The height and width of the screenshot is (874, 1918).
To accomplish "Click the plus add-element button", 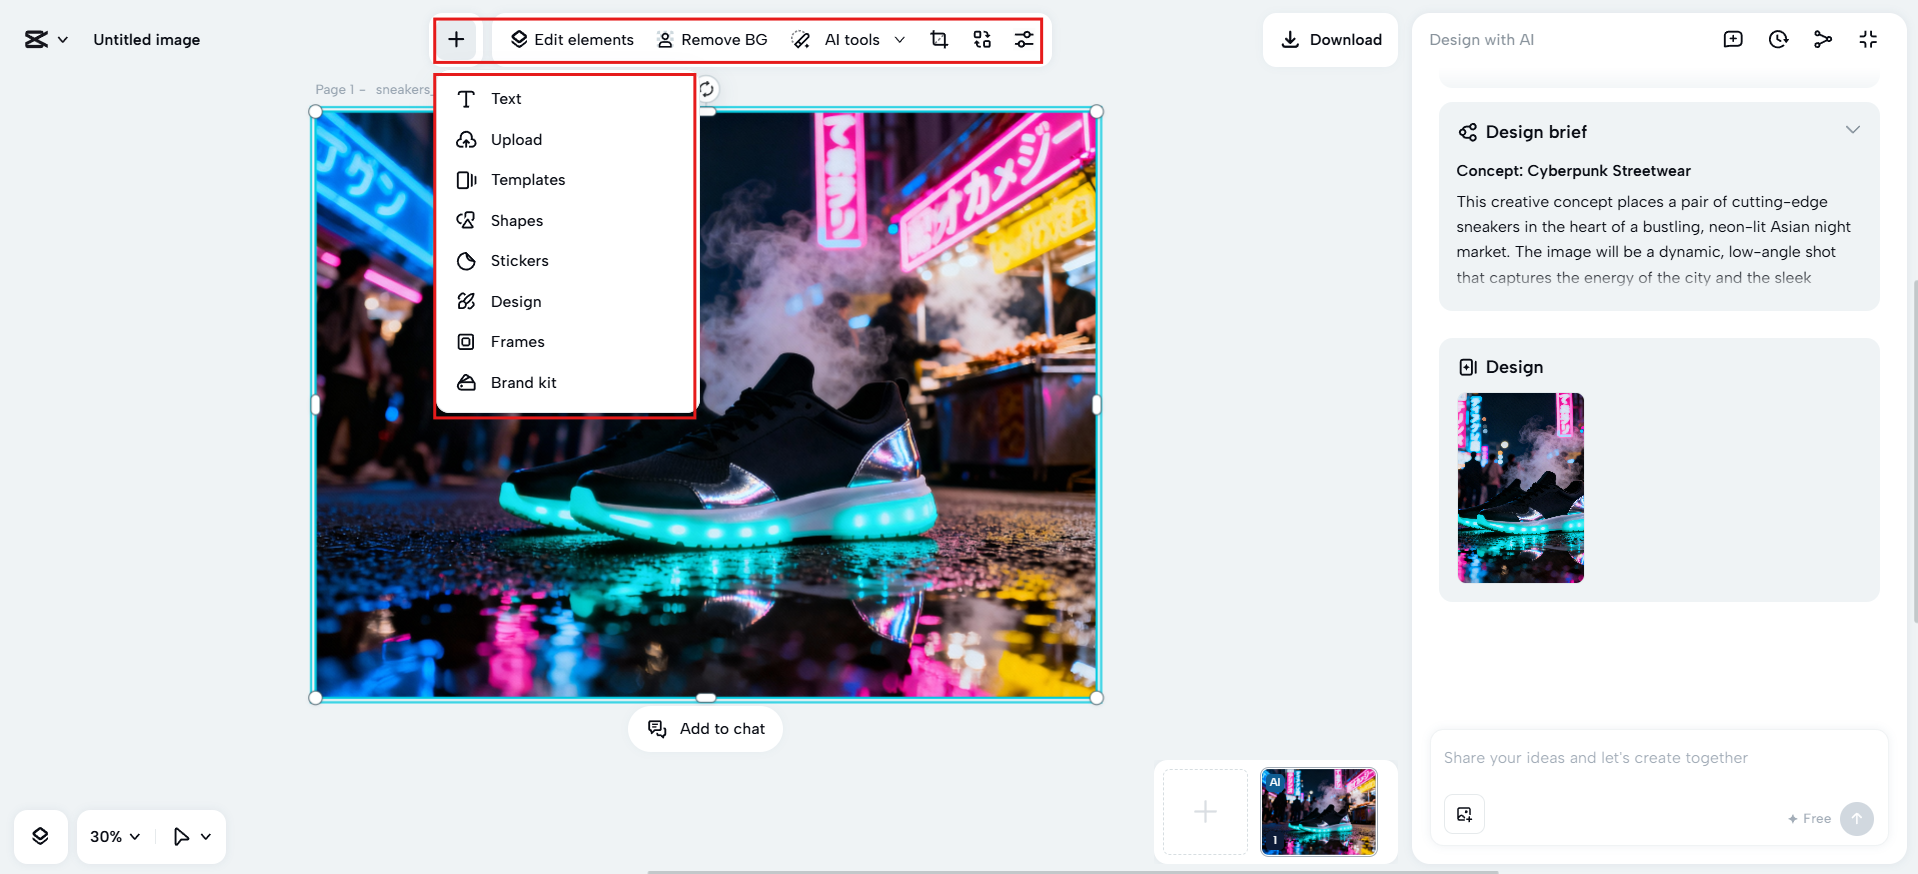I will pos(456,40).
